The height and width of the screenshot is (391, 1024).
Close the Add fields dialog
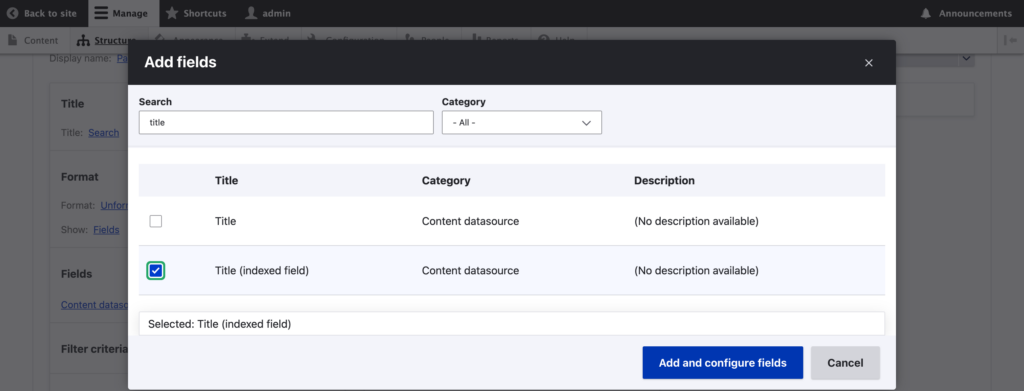coord(869,63)
